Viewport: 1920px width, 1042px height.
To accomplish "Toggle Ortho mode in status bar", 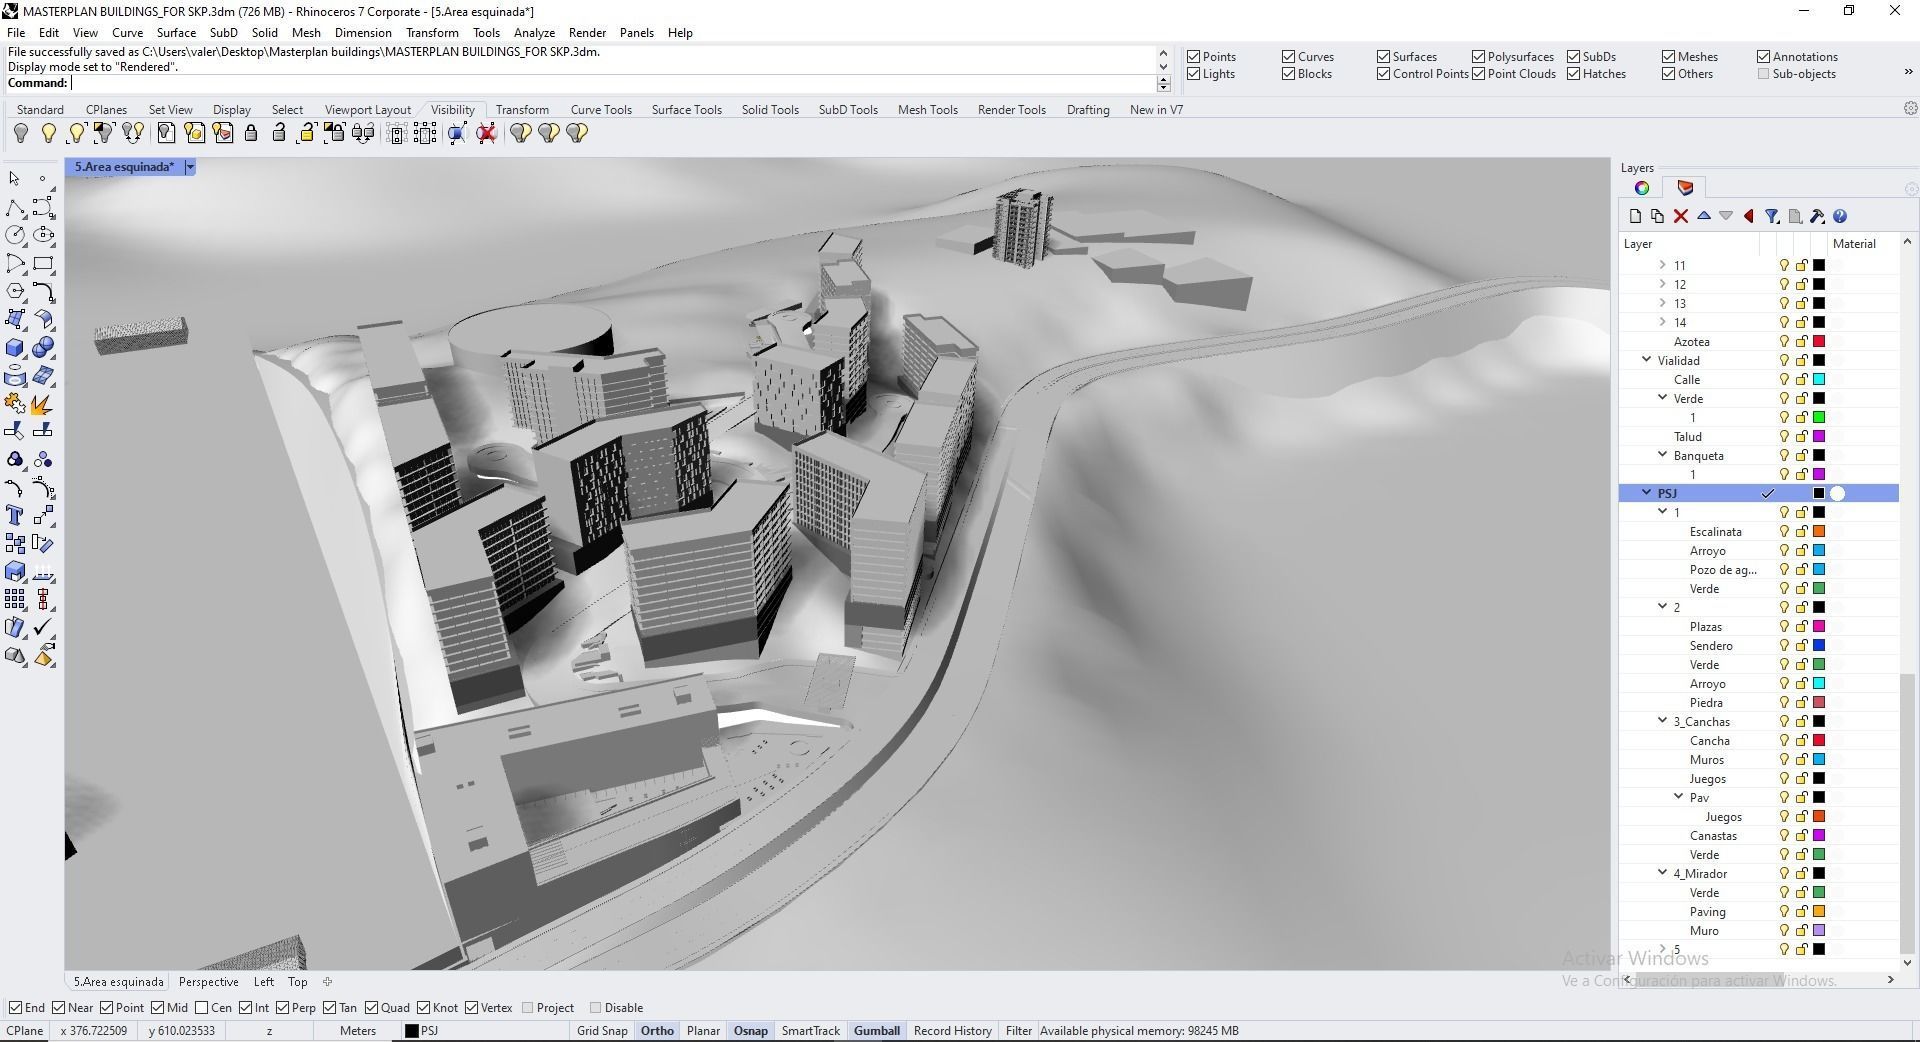I will 657,1031.
